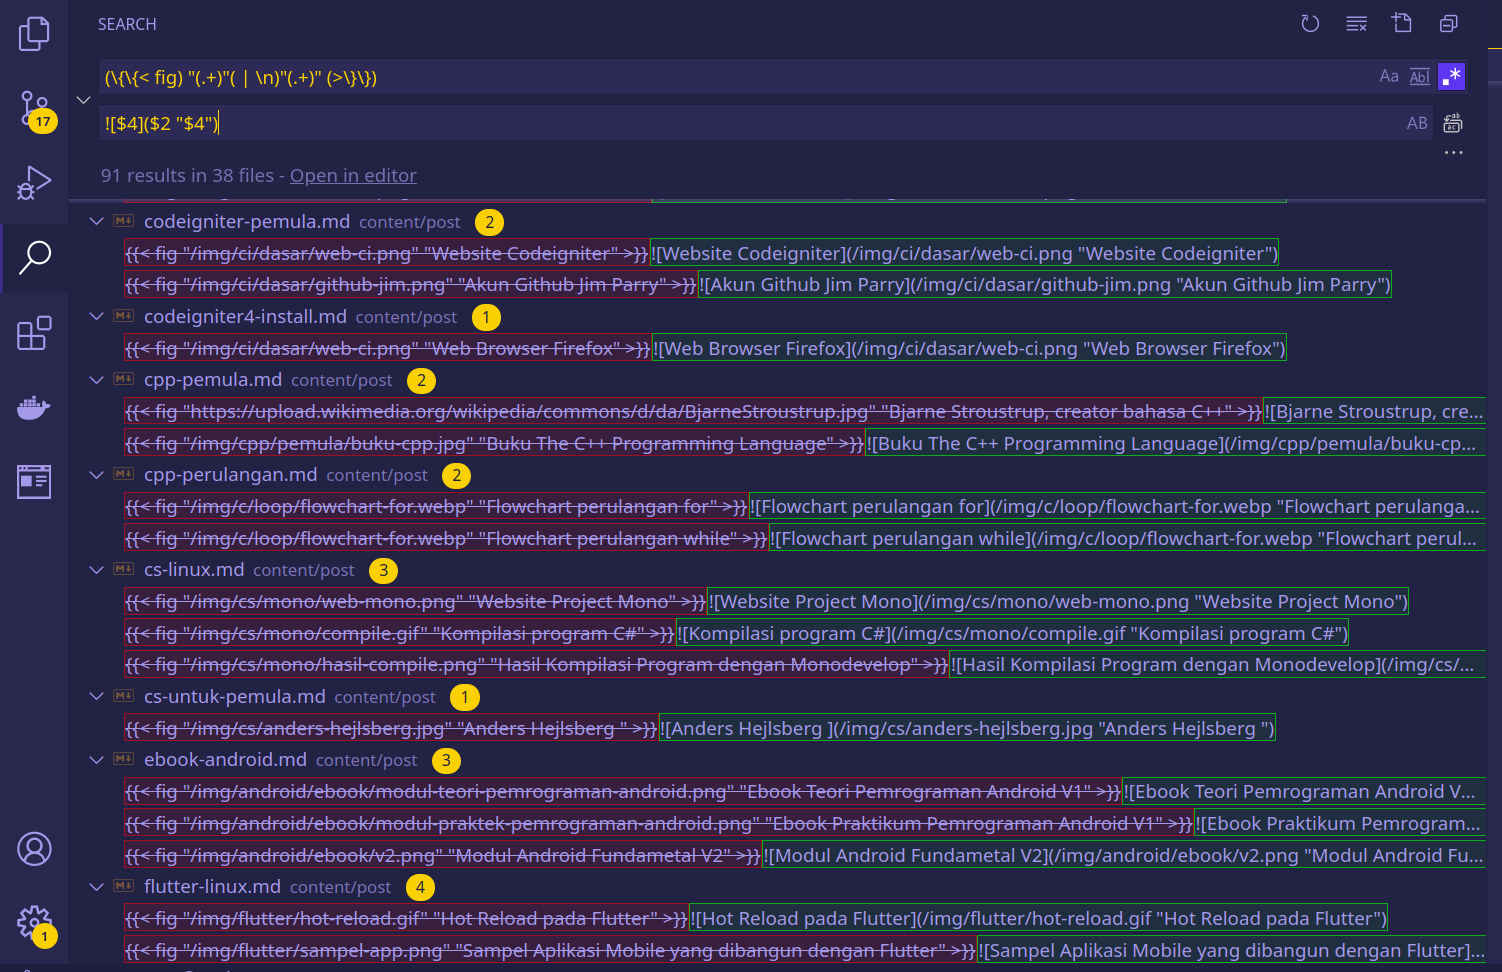This screenshot has height=972, width=1502.
Task: Open the Docker extension panel
Action: click(34, 407)
